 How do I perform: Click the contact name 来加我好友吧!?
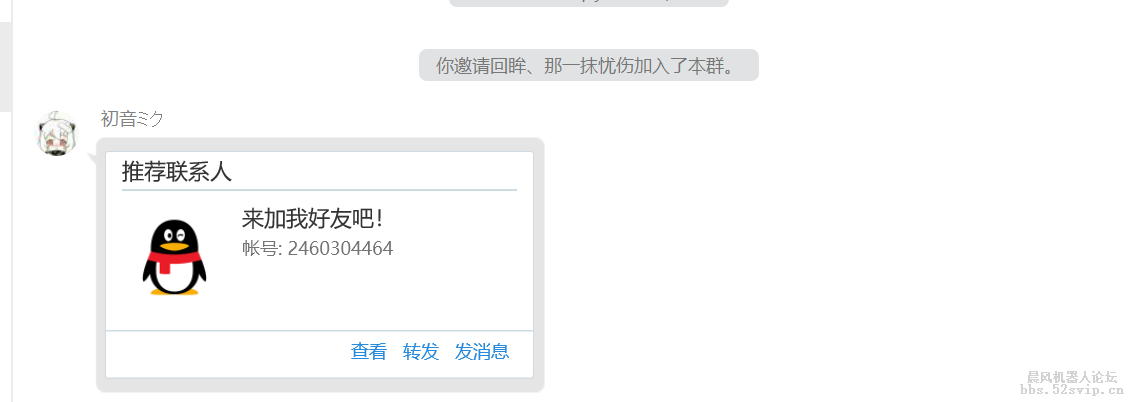pos(312,219)
